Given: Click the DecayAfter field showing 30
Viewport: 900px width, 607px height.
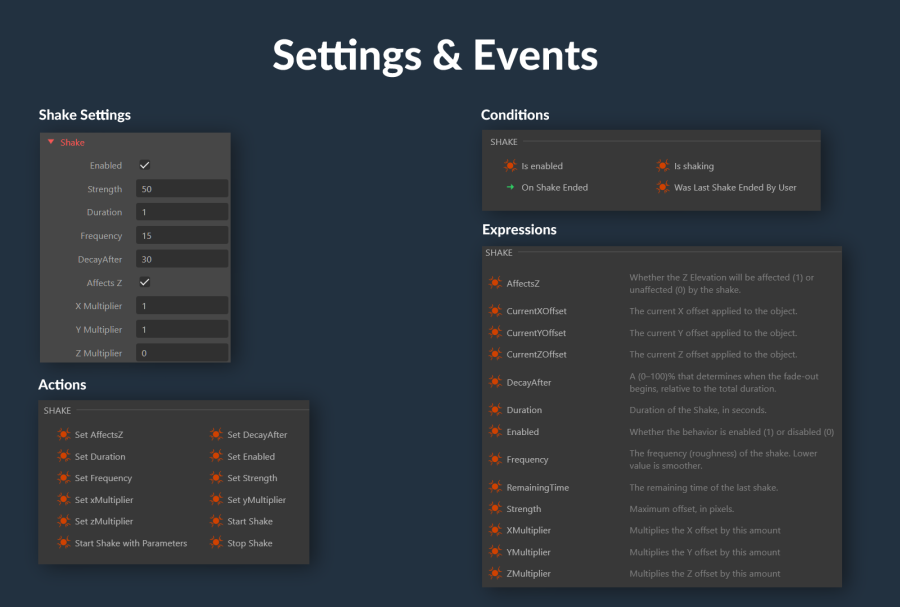Looking at the screenshot, I should (x=182, y=259).
